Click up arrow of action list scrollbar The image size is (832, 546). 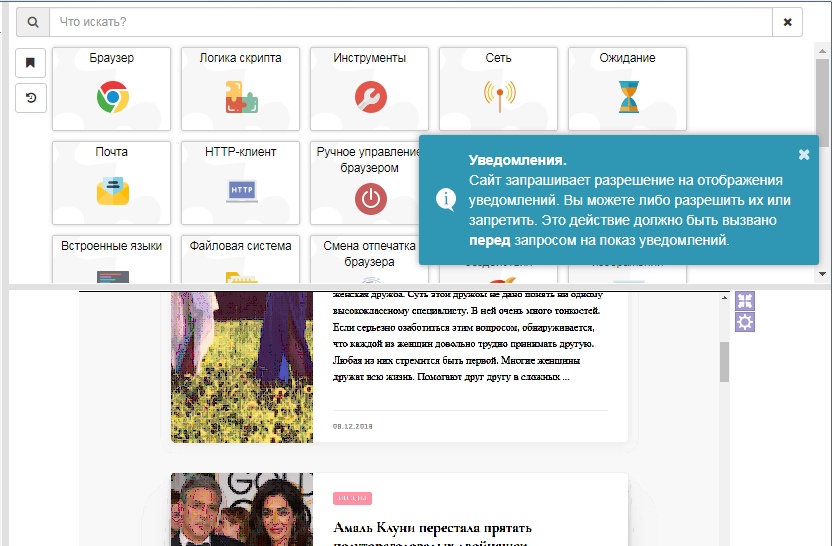tap(822, 51)
